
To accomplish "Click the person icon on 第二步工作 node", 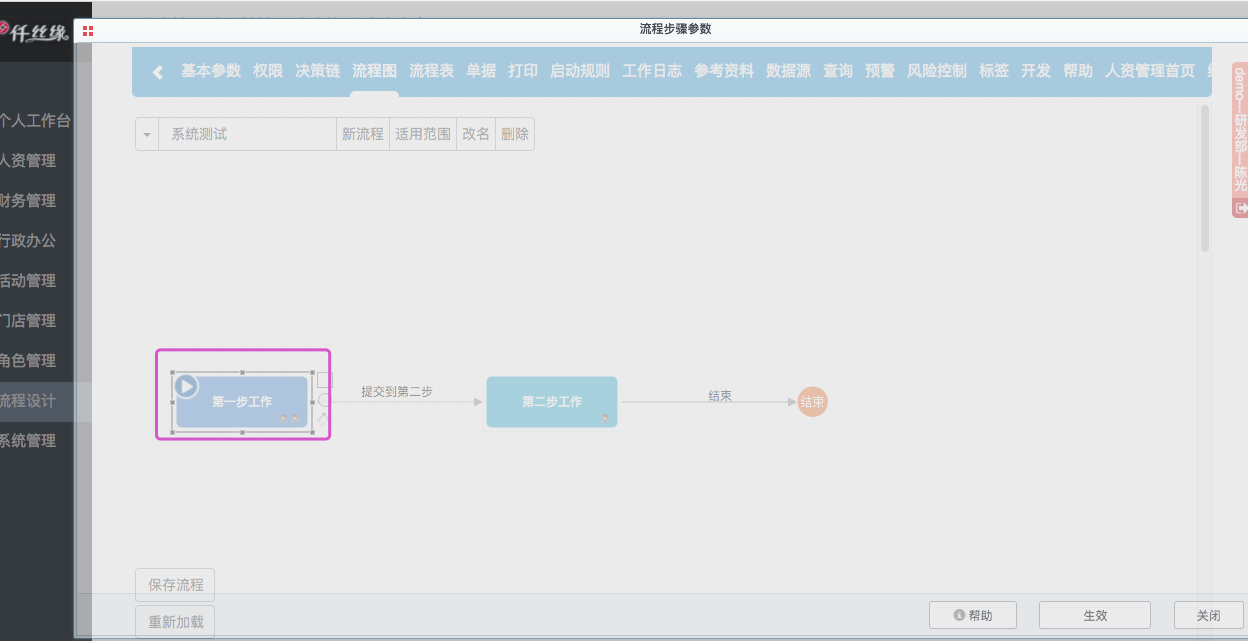I will pyautogui.click(x=604, y=417).
